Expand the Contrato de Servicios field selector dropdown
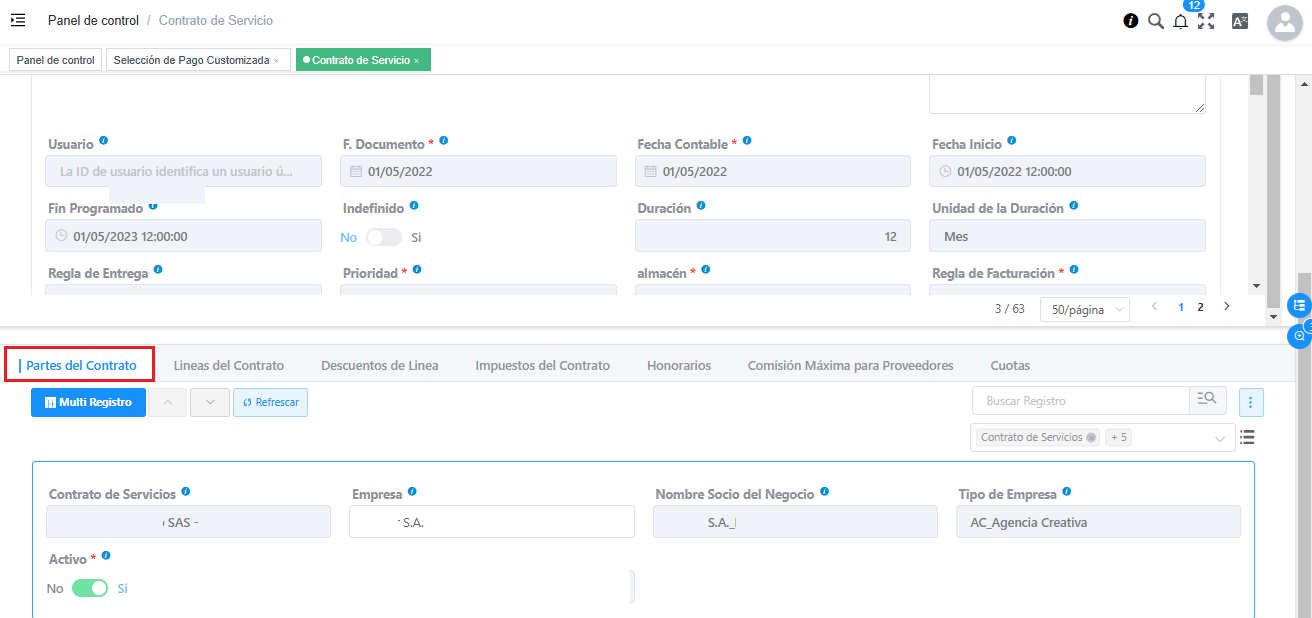Image resolution: width=1312 pixels, height=618 pixels. pos(1219,438)
